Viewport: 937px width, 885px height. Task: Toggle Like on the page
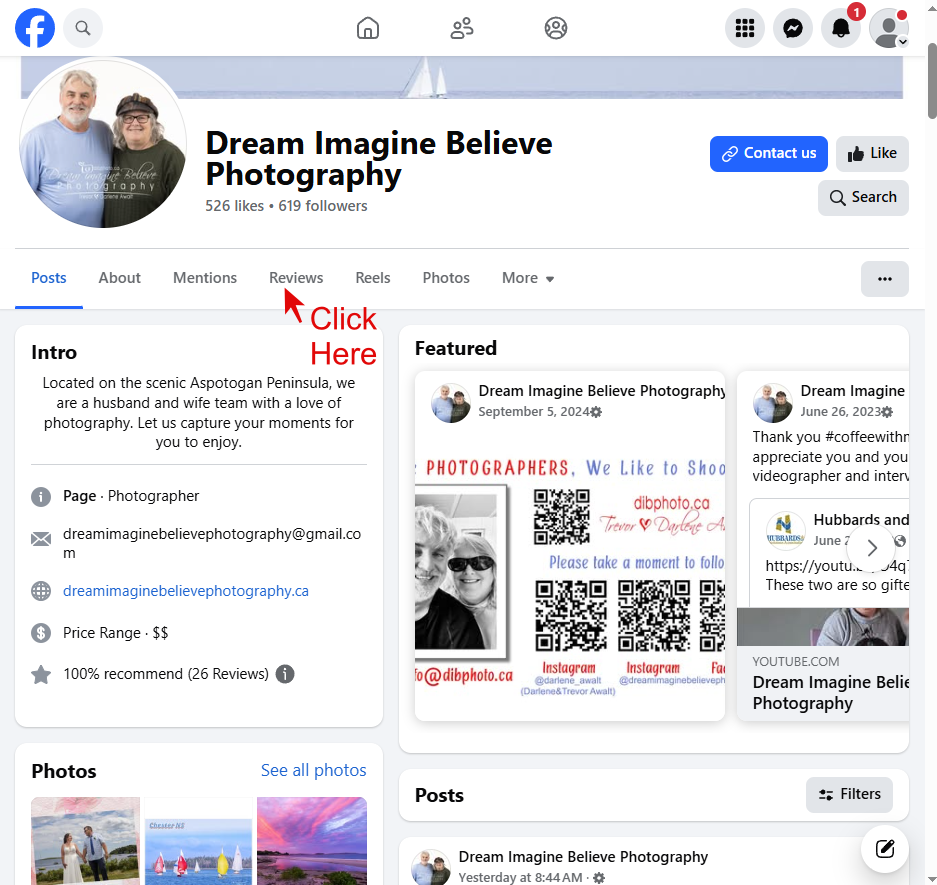872,154
